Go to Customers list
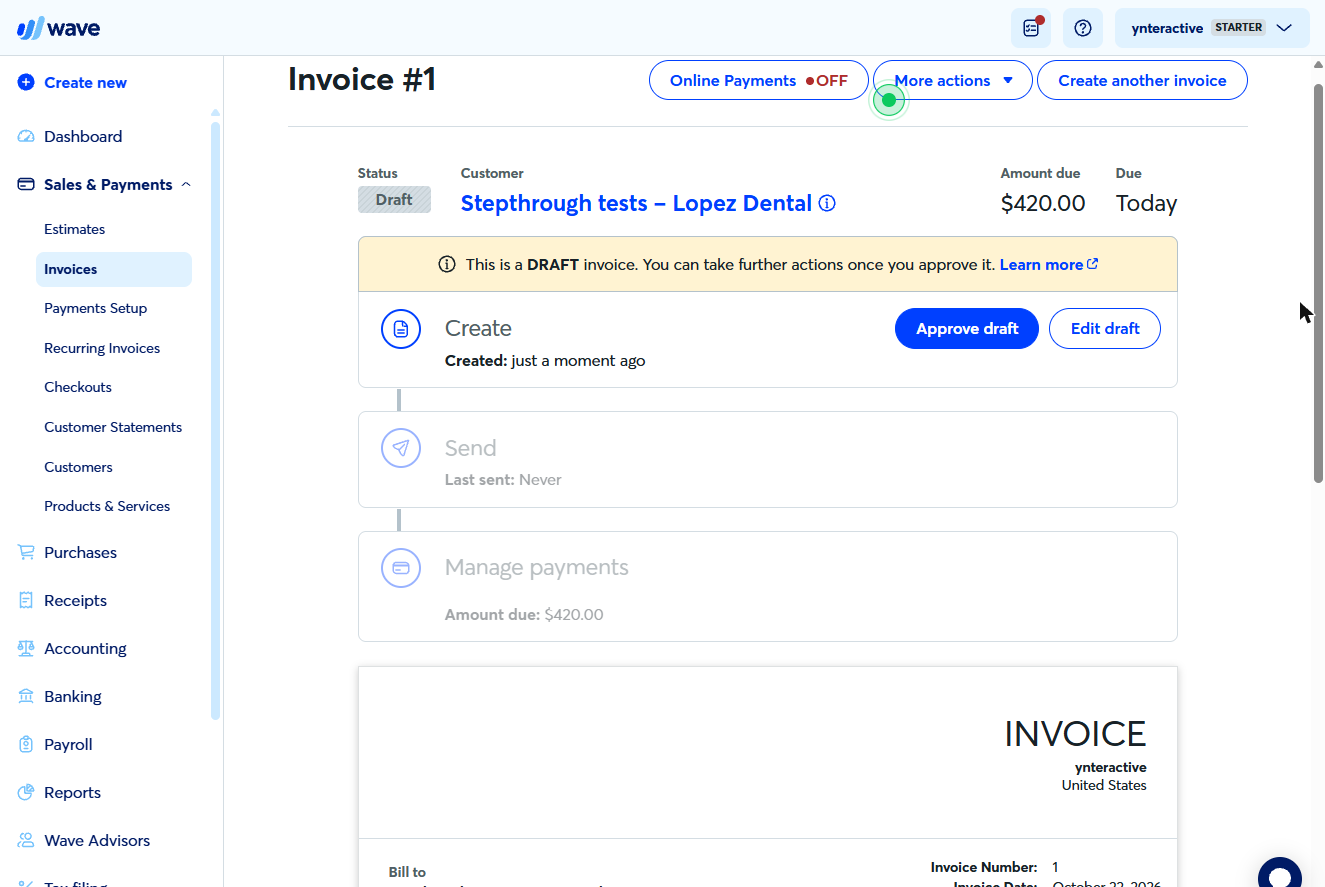The image size is (1325, 887). click(78, 467)
